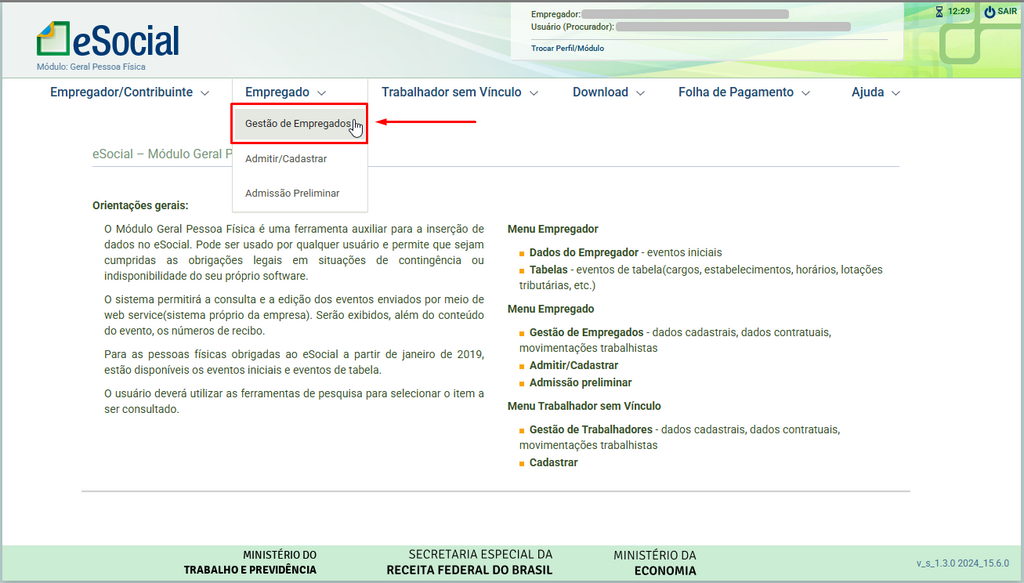Screen dimensions: 1024x583
Task: Select Gestão de Empregados in dropdown
Action: click(298, 124)
